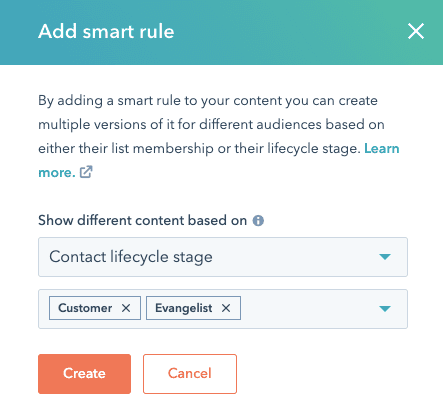Click the "Learn" word of the help link
443x416 pixels.
click(382, 148)
